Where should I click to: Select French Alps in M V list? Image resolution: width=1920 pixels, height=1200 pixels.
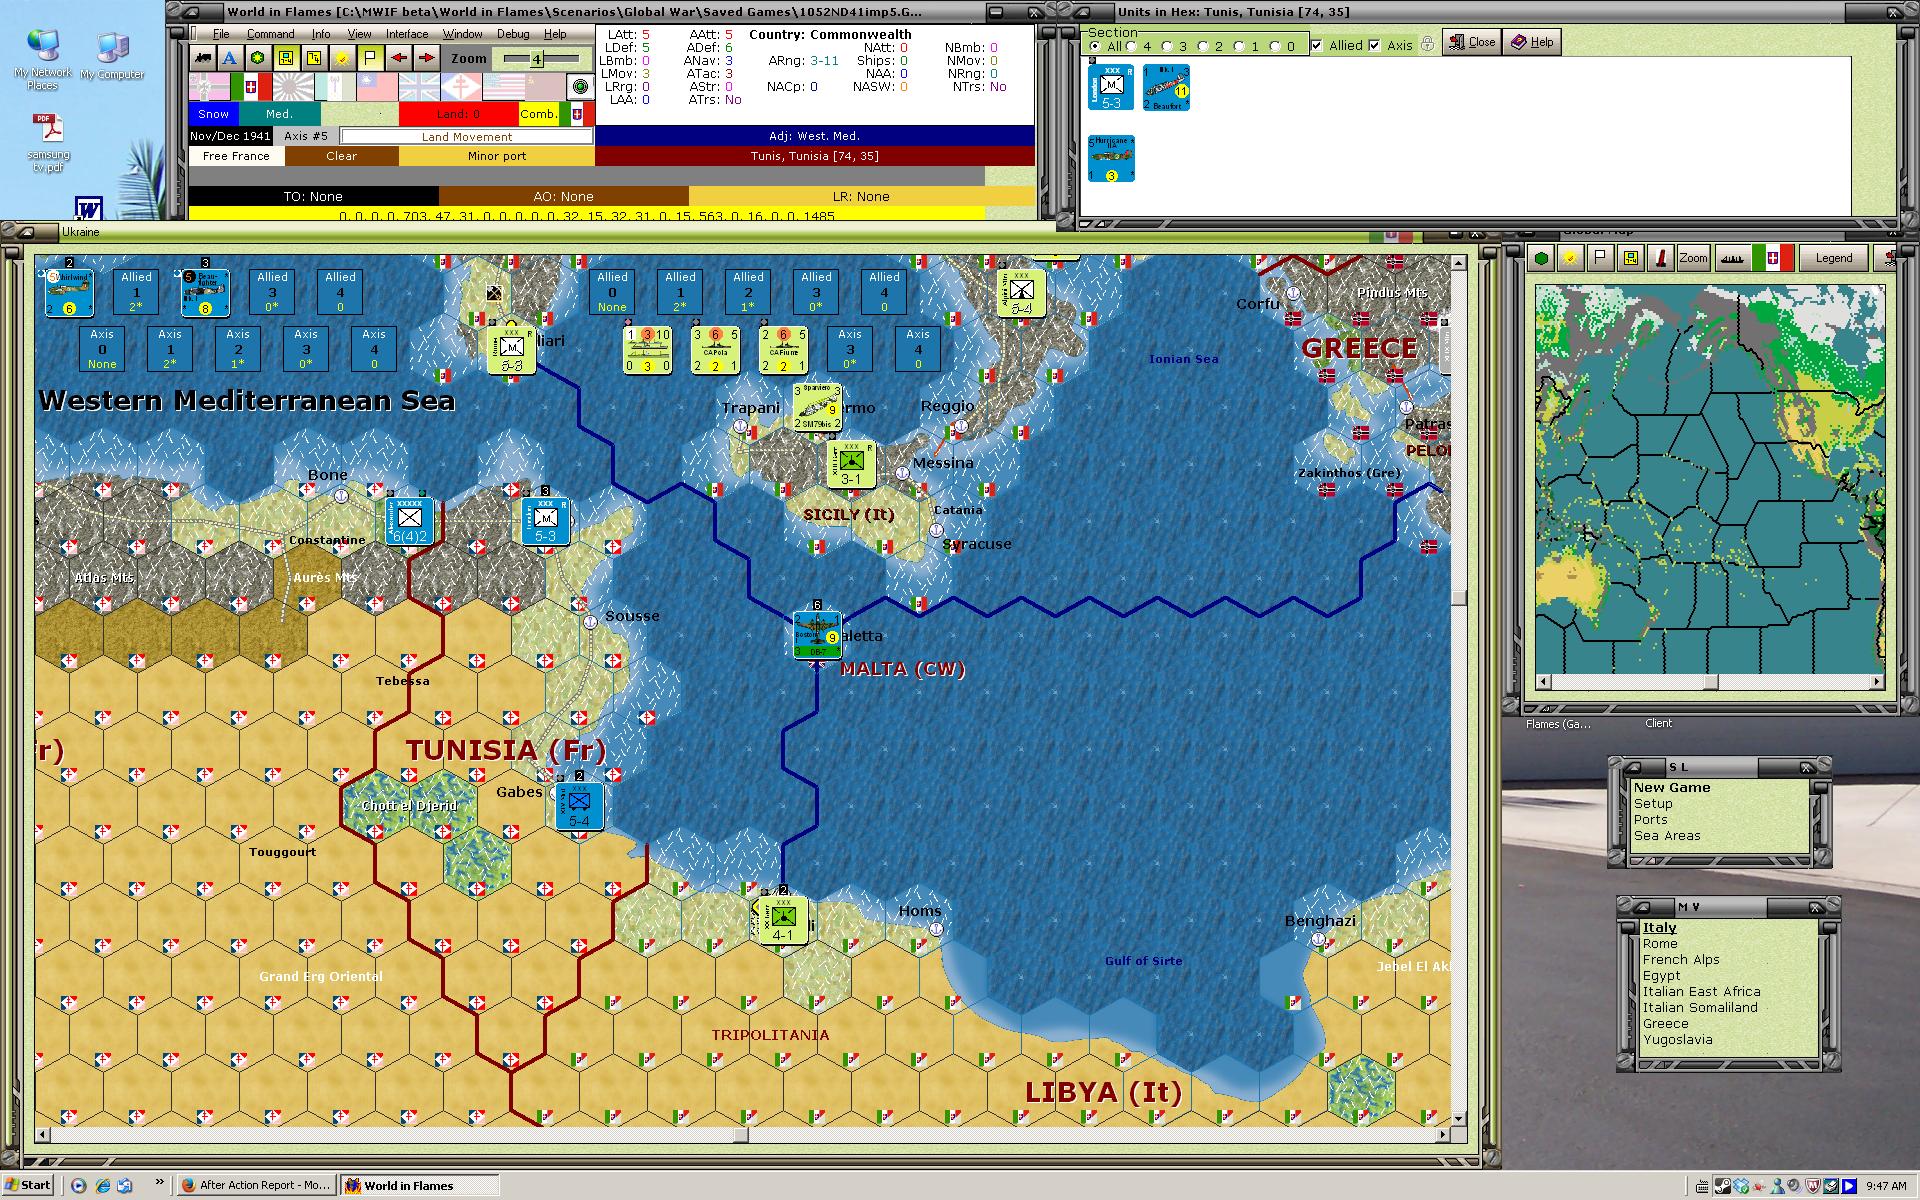coord(1681,960)
